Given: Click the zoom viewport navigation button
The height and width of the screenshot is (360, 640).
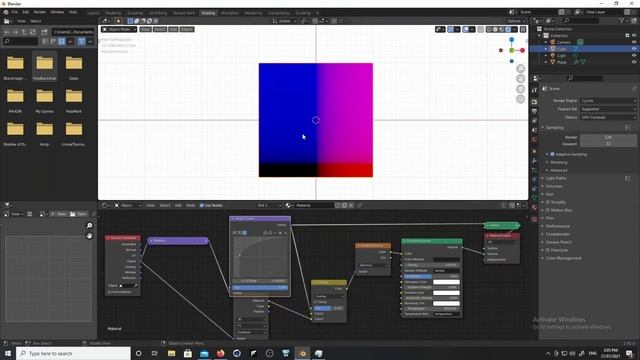Looking at the screenshot, I should pos(520,69).
